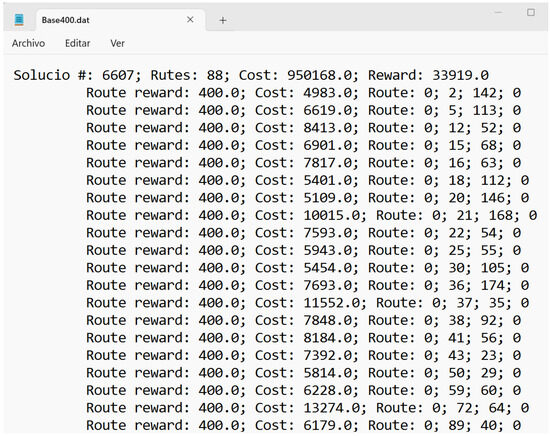This screenshot has width=550, height=436.
Task: Click the value 'Reward: 33919.0'
Action: (428, 75)
